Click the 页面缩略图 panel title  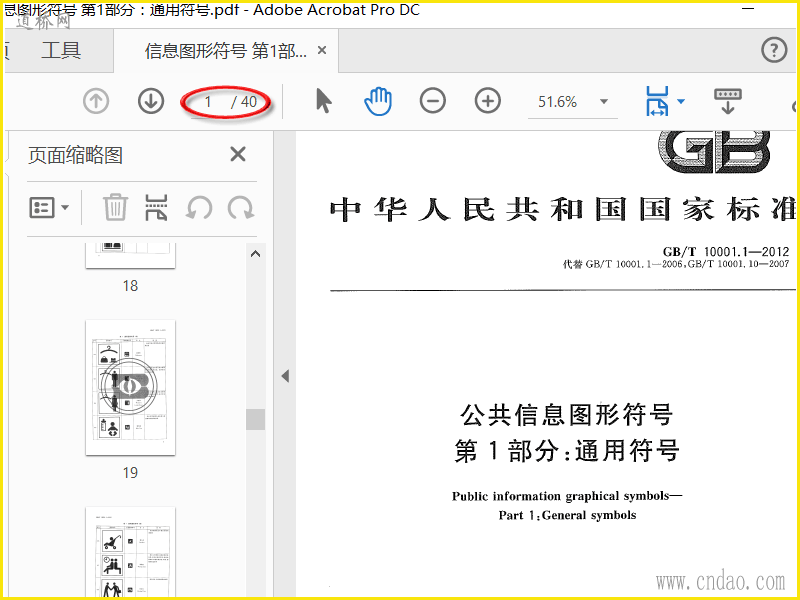[x=76, y=155]
